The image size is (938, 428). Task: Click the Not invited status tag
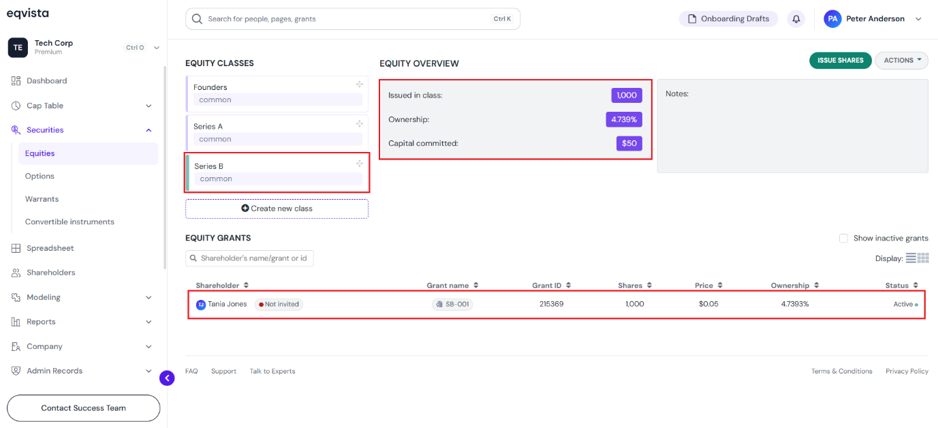pos(279,305)
